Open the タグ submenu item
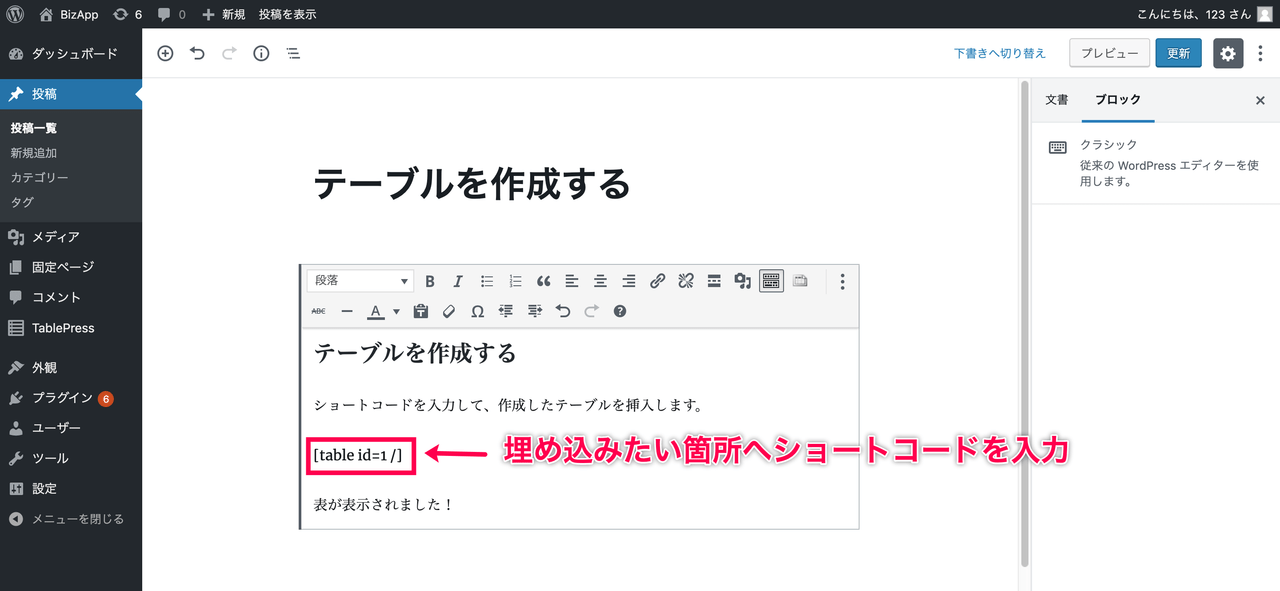This screenshot has height=591, width=1280. point(22,202)
